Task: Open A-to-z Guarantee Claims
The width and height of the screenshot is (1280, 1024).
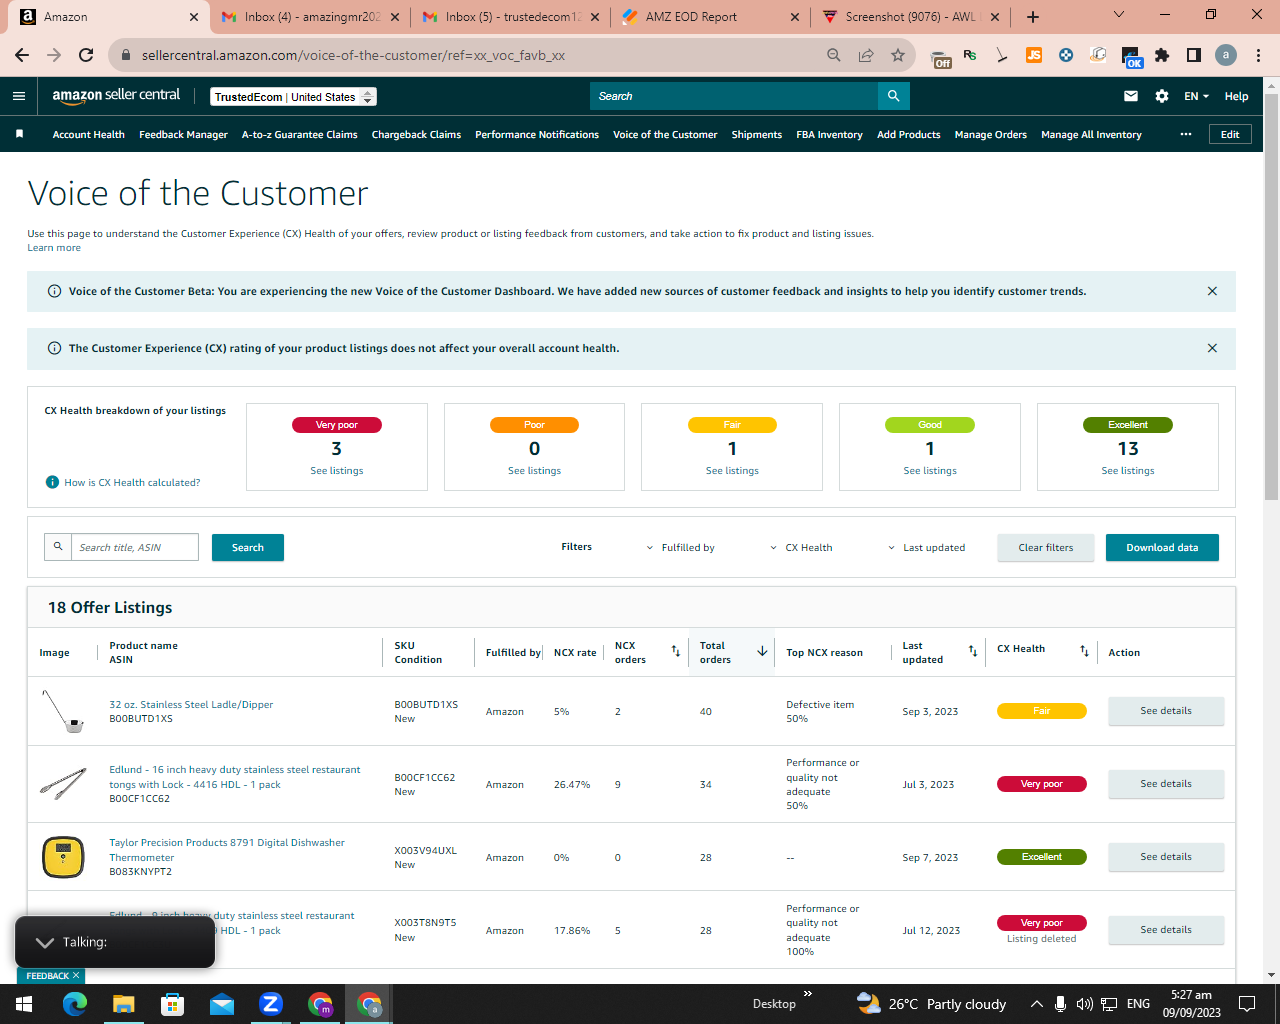Action: pyautogui.click(x=300, y=134)
